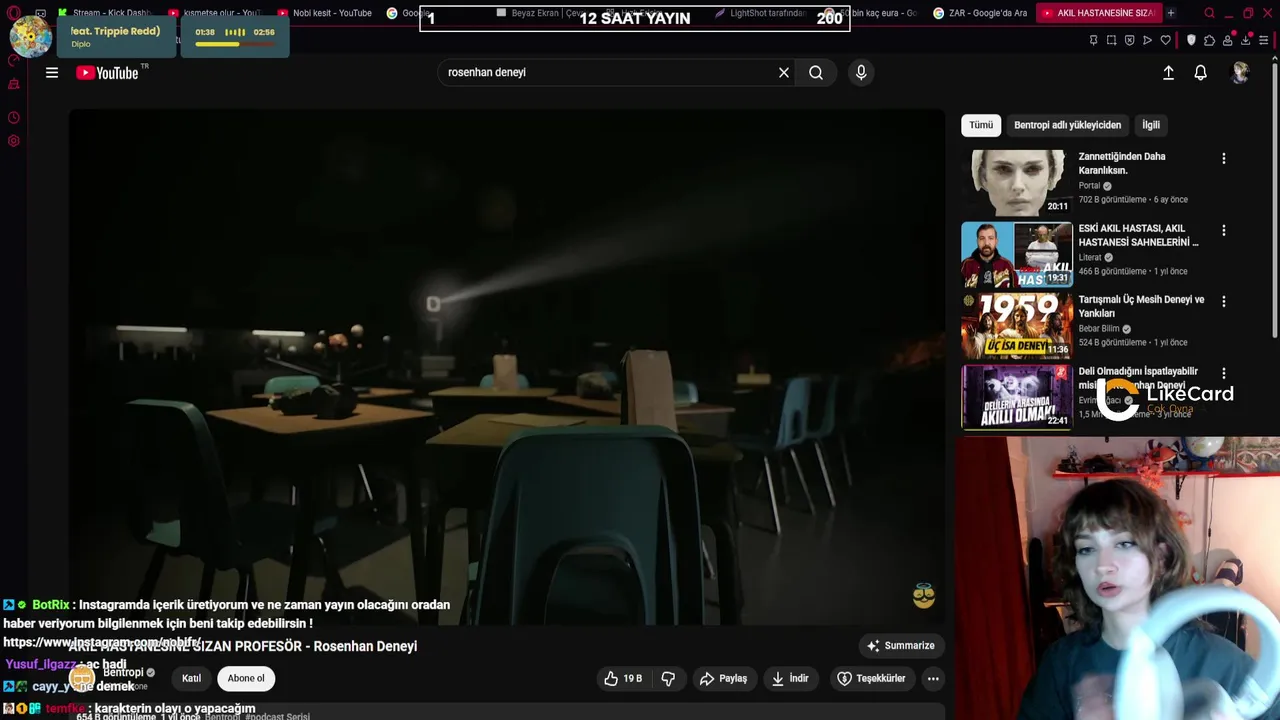The width and height of the screenshot is (1280, 720).
Task: Switch to the ZAR - Google'da Ara tab
Action: pos(979,13)
